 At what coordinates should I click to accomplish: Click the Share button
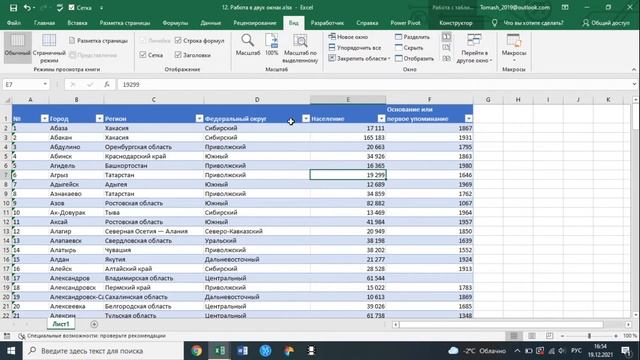(606, 23)
